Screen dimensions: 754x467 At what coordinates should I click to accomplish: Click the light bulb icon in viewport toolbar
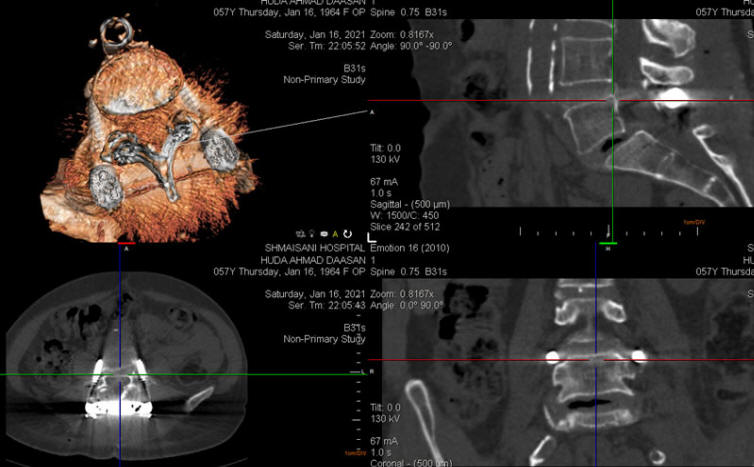[x=311, y=235]
